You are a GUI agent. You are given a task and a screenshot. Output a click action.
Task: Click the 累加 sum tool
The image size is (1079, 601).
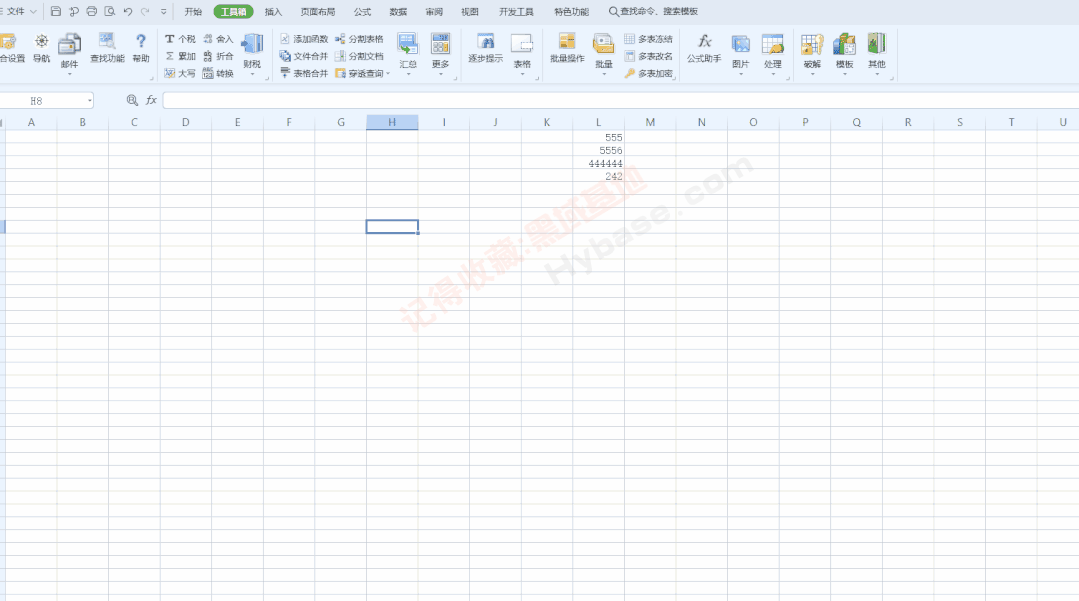pos(180,56)
